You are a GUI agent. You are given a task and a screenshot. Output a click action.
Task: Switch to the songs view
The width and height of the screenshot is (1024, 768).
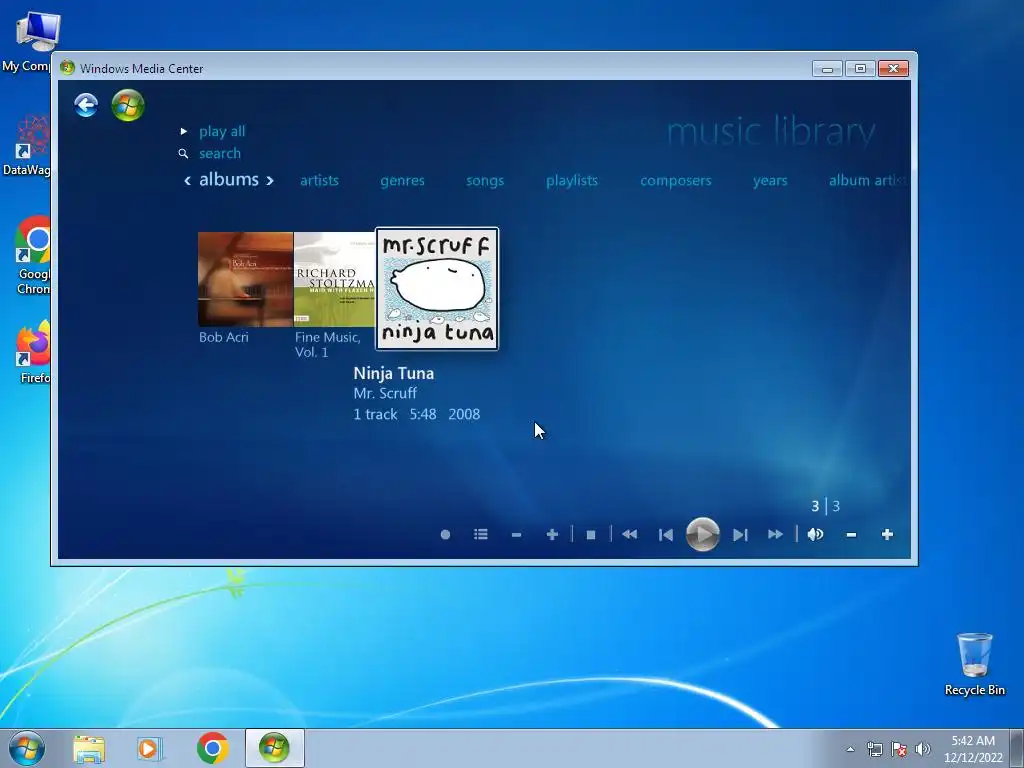coord(485,181)
